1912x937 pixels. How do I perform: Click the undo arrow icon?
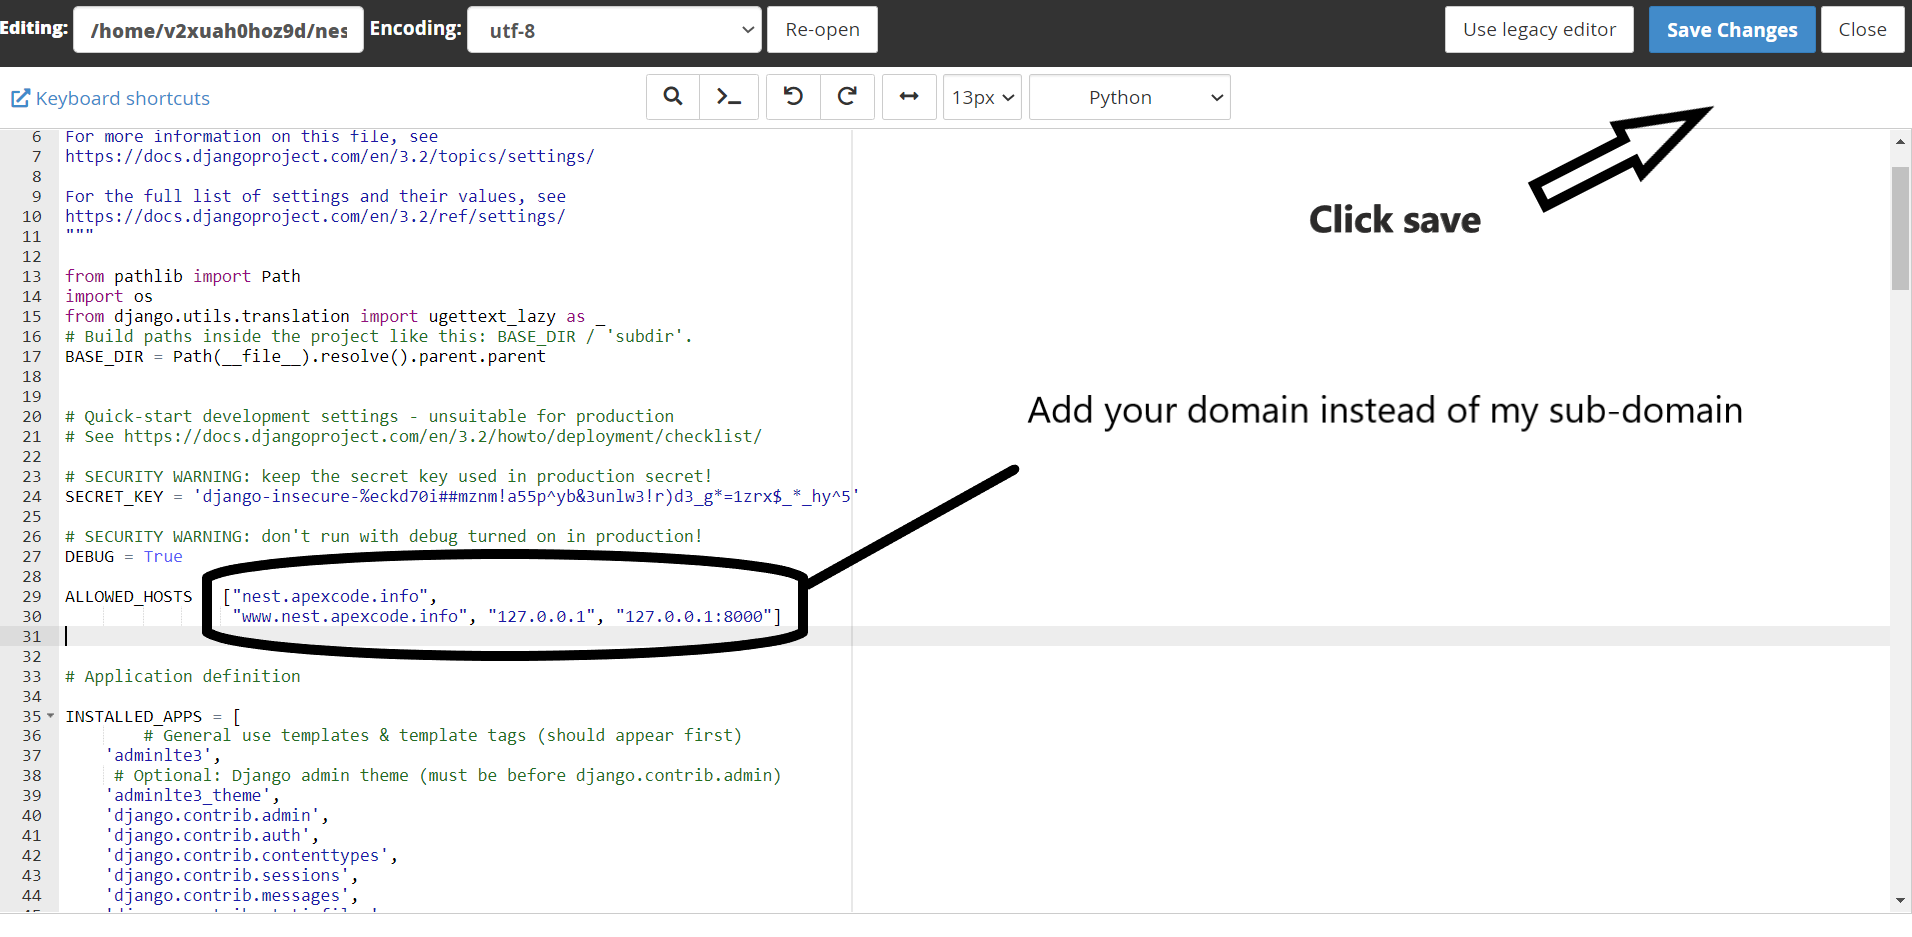coord(793,97)
